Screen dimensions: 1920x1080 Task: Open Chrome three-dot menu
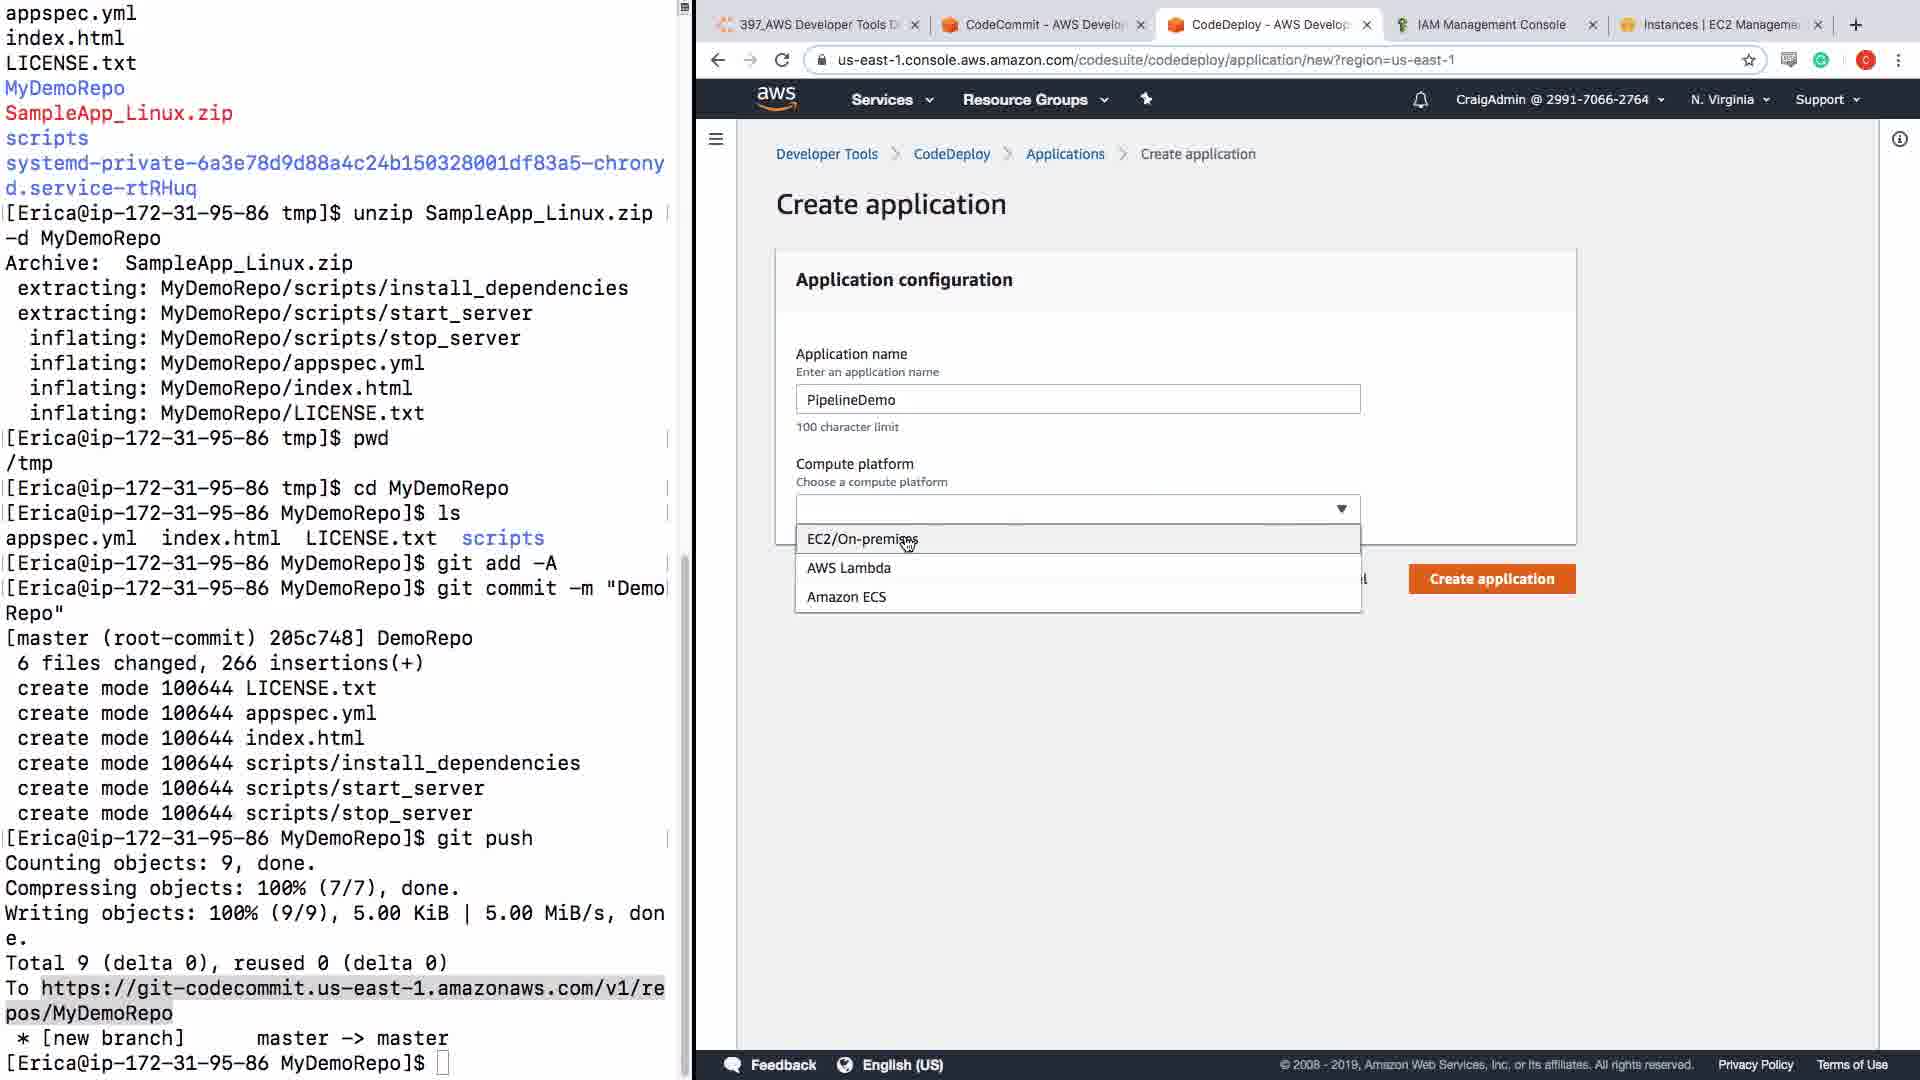[1898, 60]
